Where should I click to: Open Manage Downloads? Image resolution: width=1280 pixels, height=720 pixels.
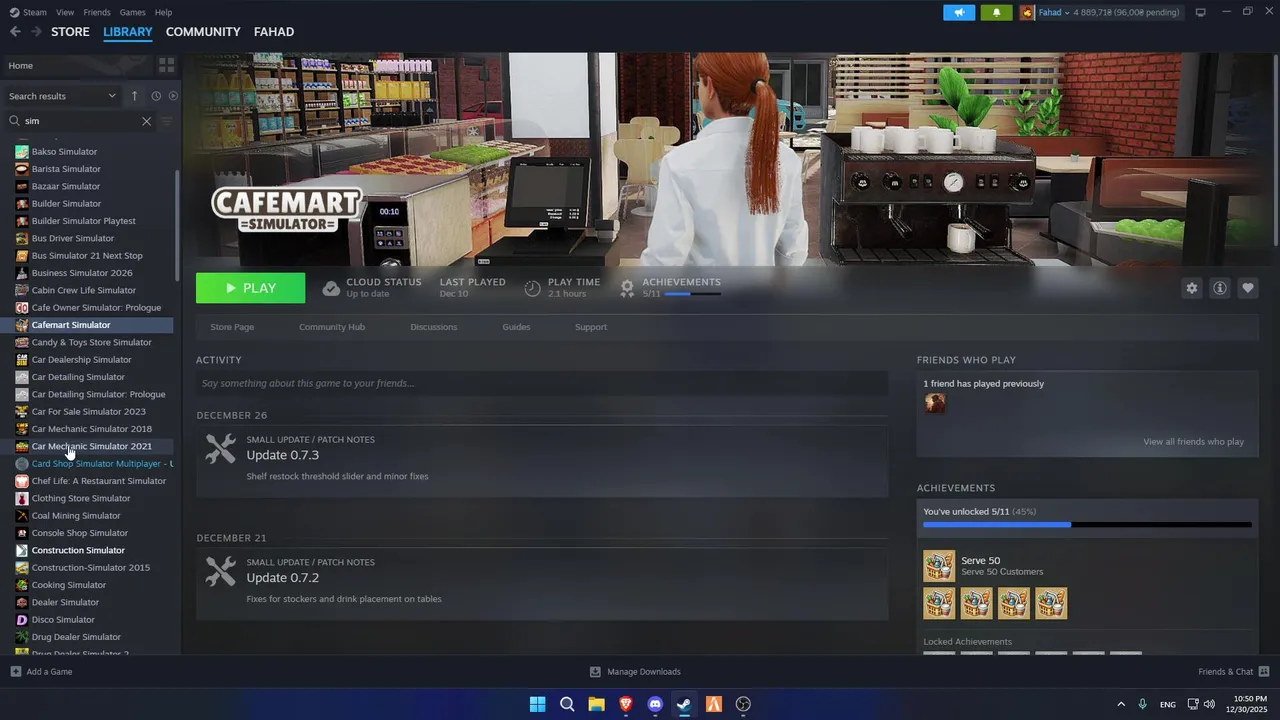635,672
